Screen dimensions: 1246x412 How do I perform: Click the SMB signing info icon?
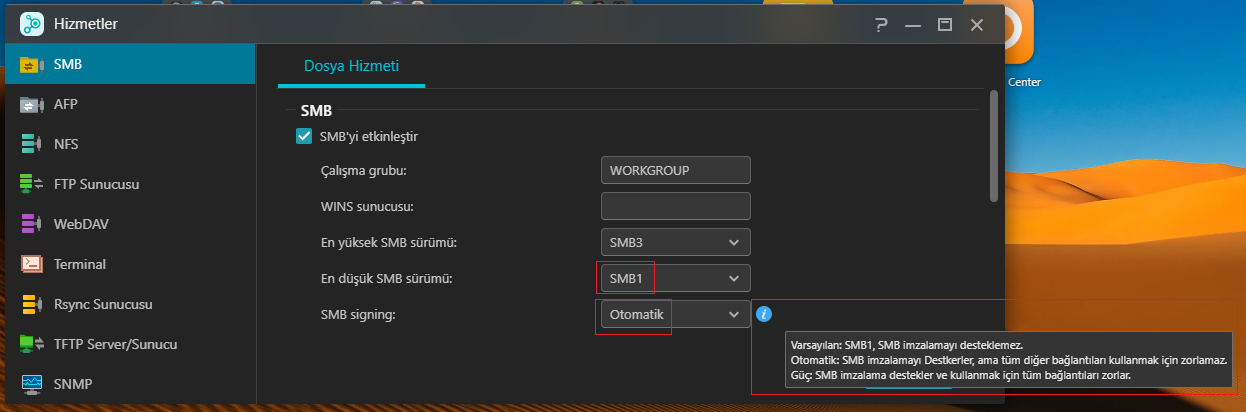(764, 314)
